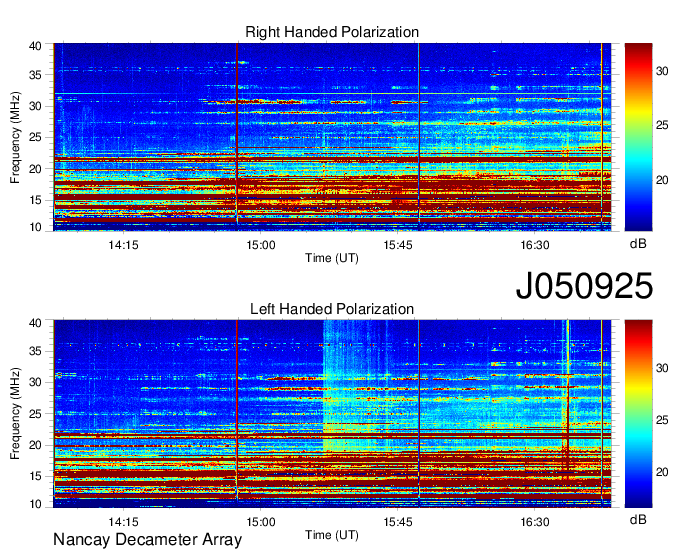Click the "40" frequency tick of the Left Handed plot

click(35, 323)
